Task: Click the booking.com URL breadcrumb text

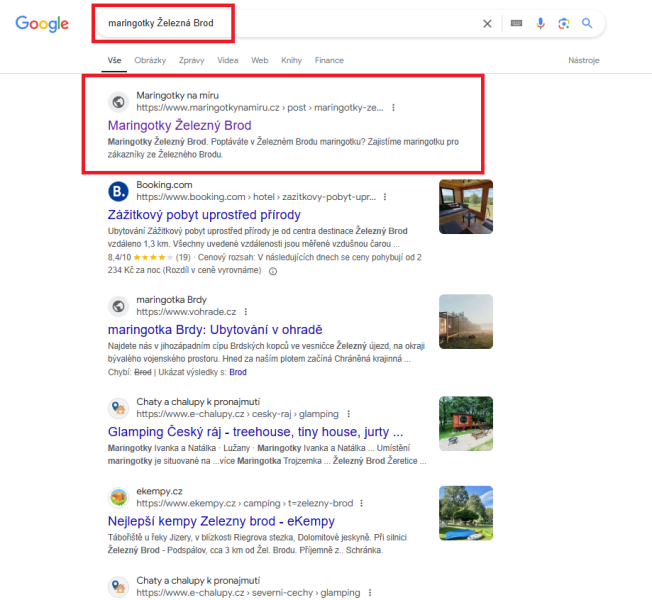Action: (x=256, y=197)
